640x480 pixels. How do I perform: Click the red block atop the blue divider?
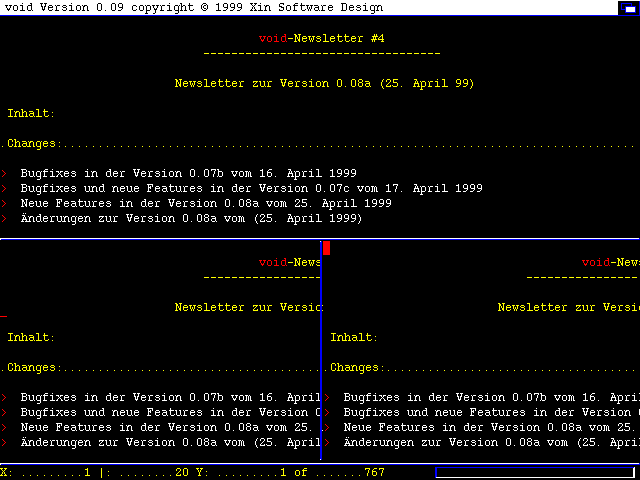tap(326, 248)
